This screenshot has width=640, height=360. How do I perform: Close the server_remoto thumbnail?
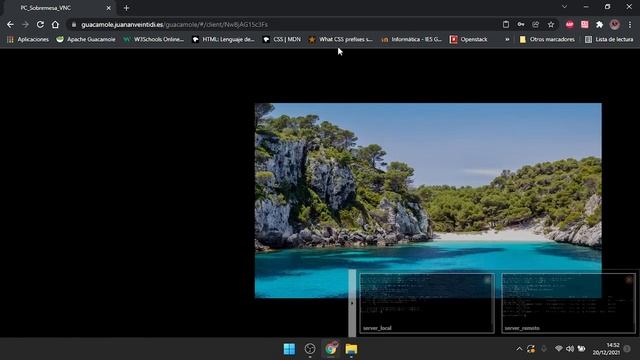[629, 280]
